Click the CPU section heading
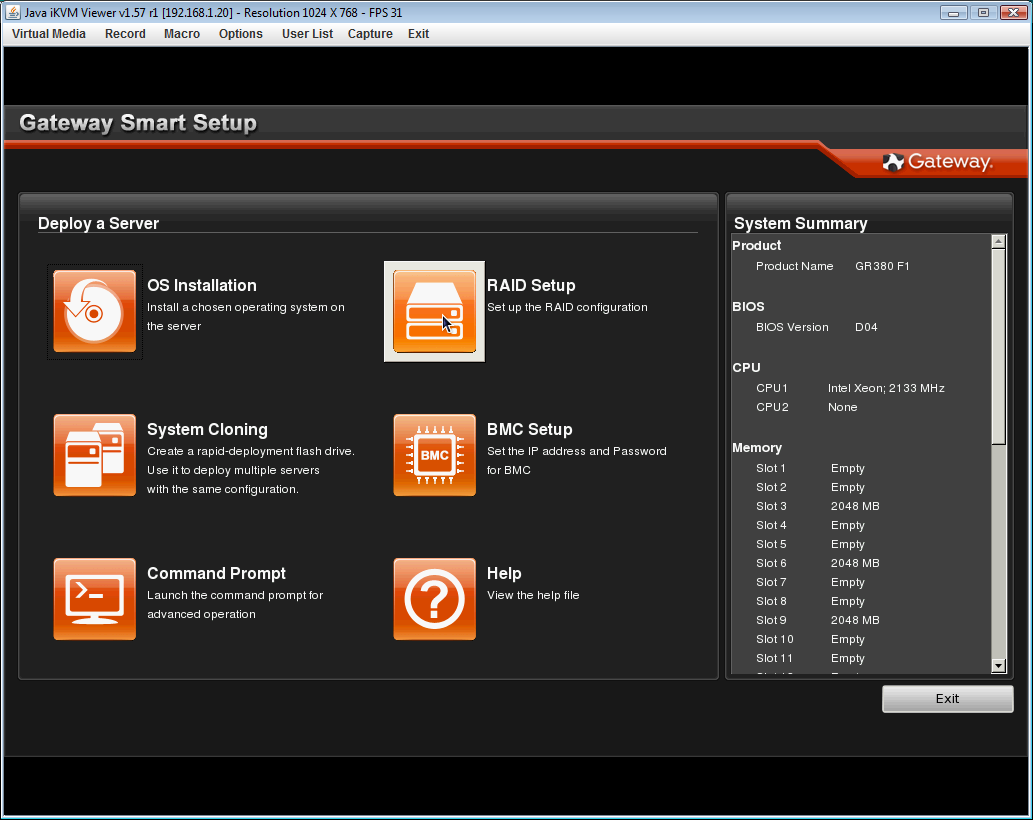The image size is (1033, 820). click(746, 368)
